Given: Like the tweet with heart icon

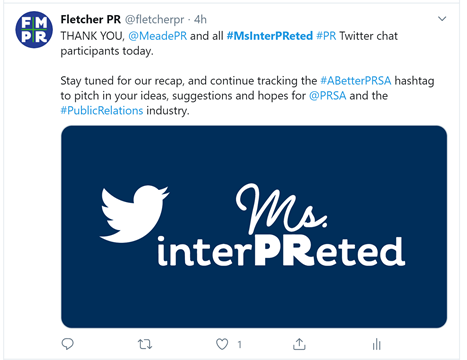Looking at the screenshot, I should click(x=222, y=344).
